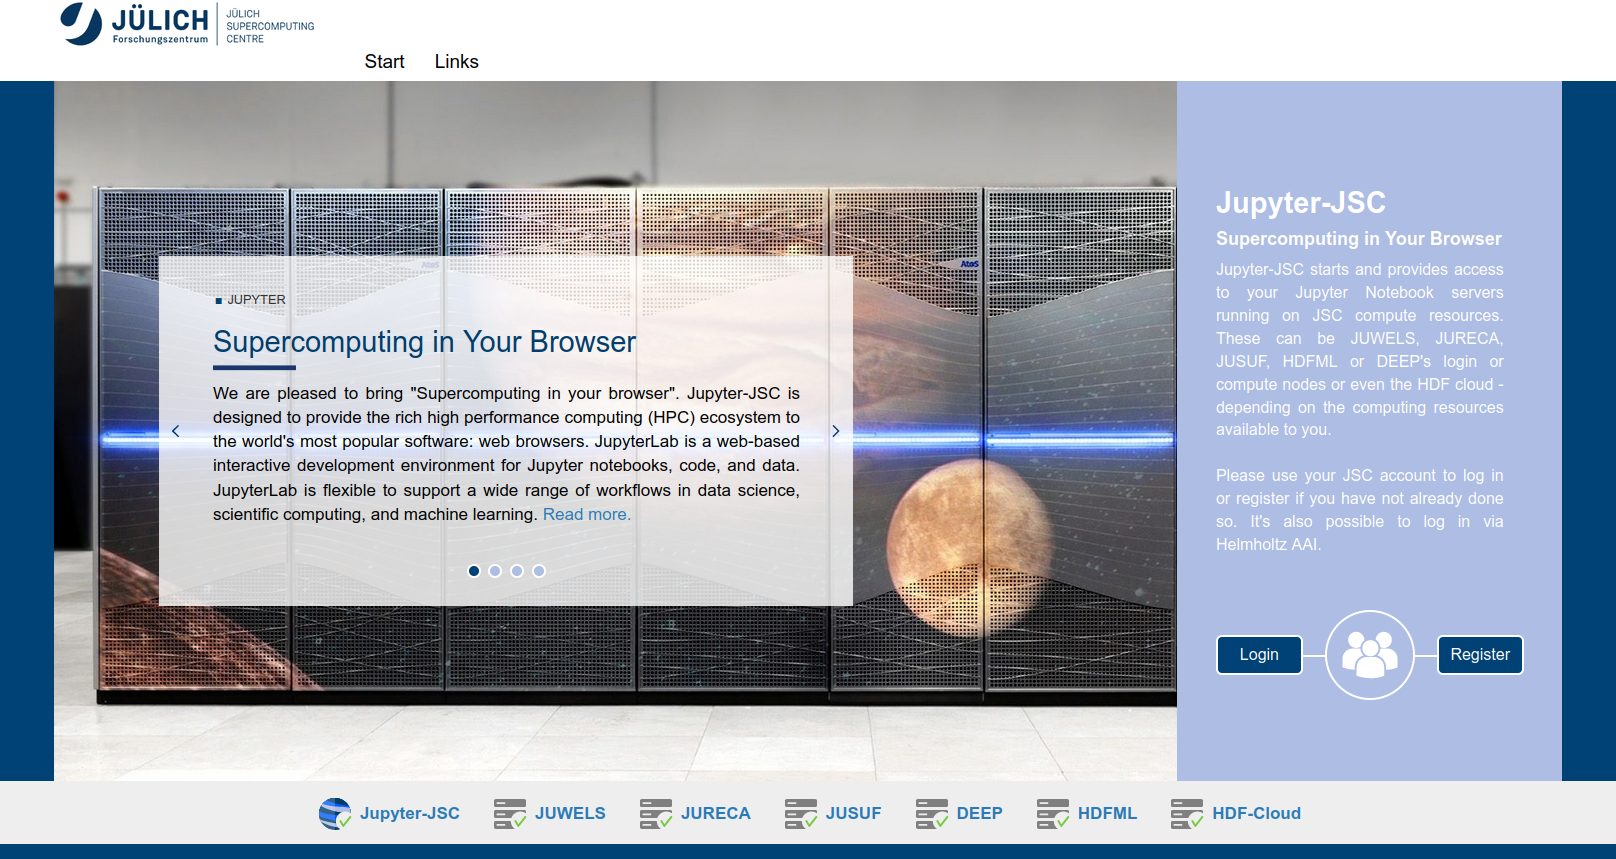Image resolution: width=1616 pixels, height=859 pixels.
Task: Click the HDF-Cloud server status icon
Action: (x=1187, y=814)
